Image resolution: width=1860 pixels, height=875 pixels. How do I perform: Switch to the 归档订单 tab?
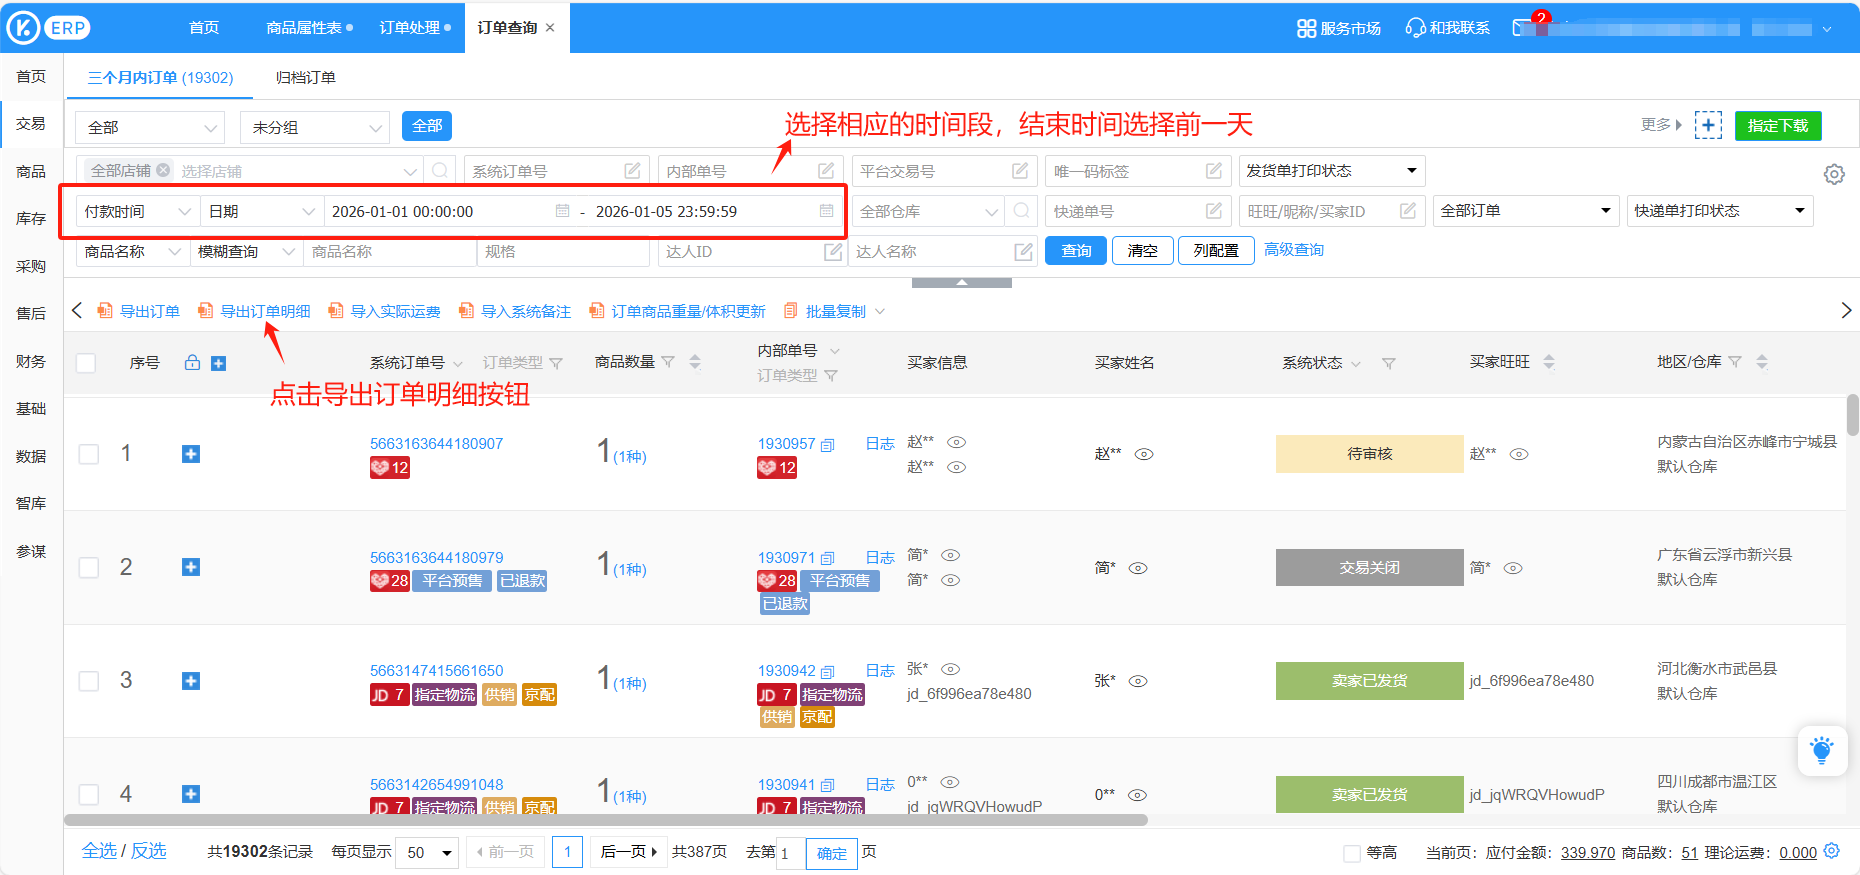coord(306,78)
